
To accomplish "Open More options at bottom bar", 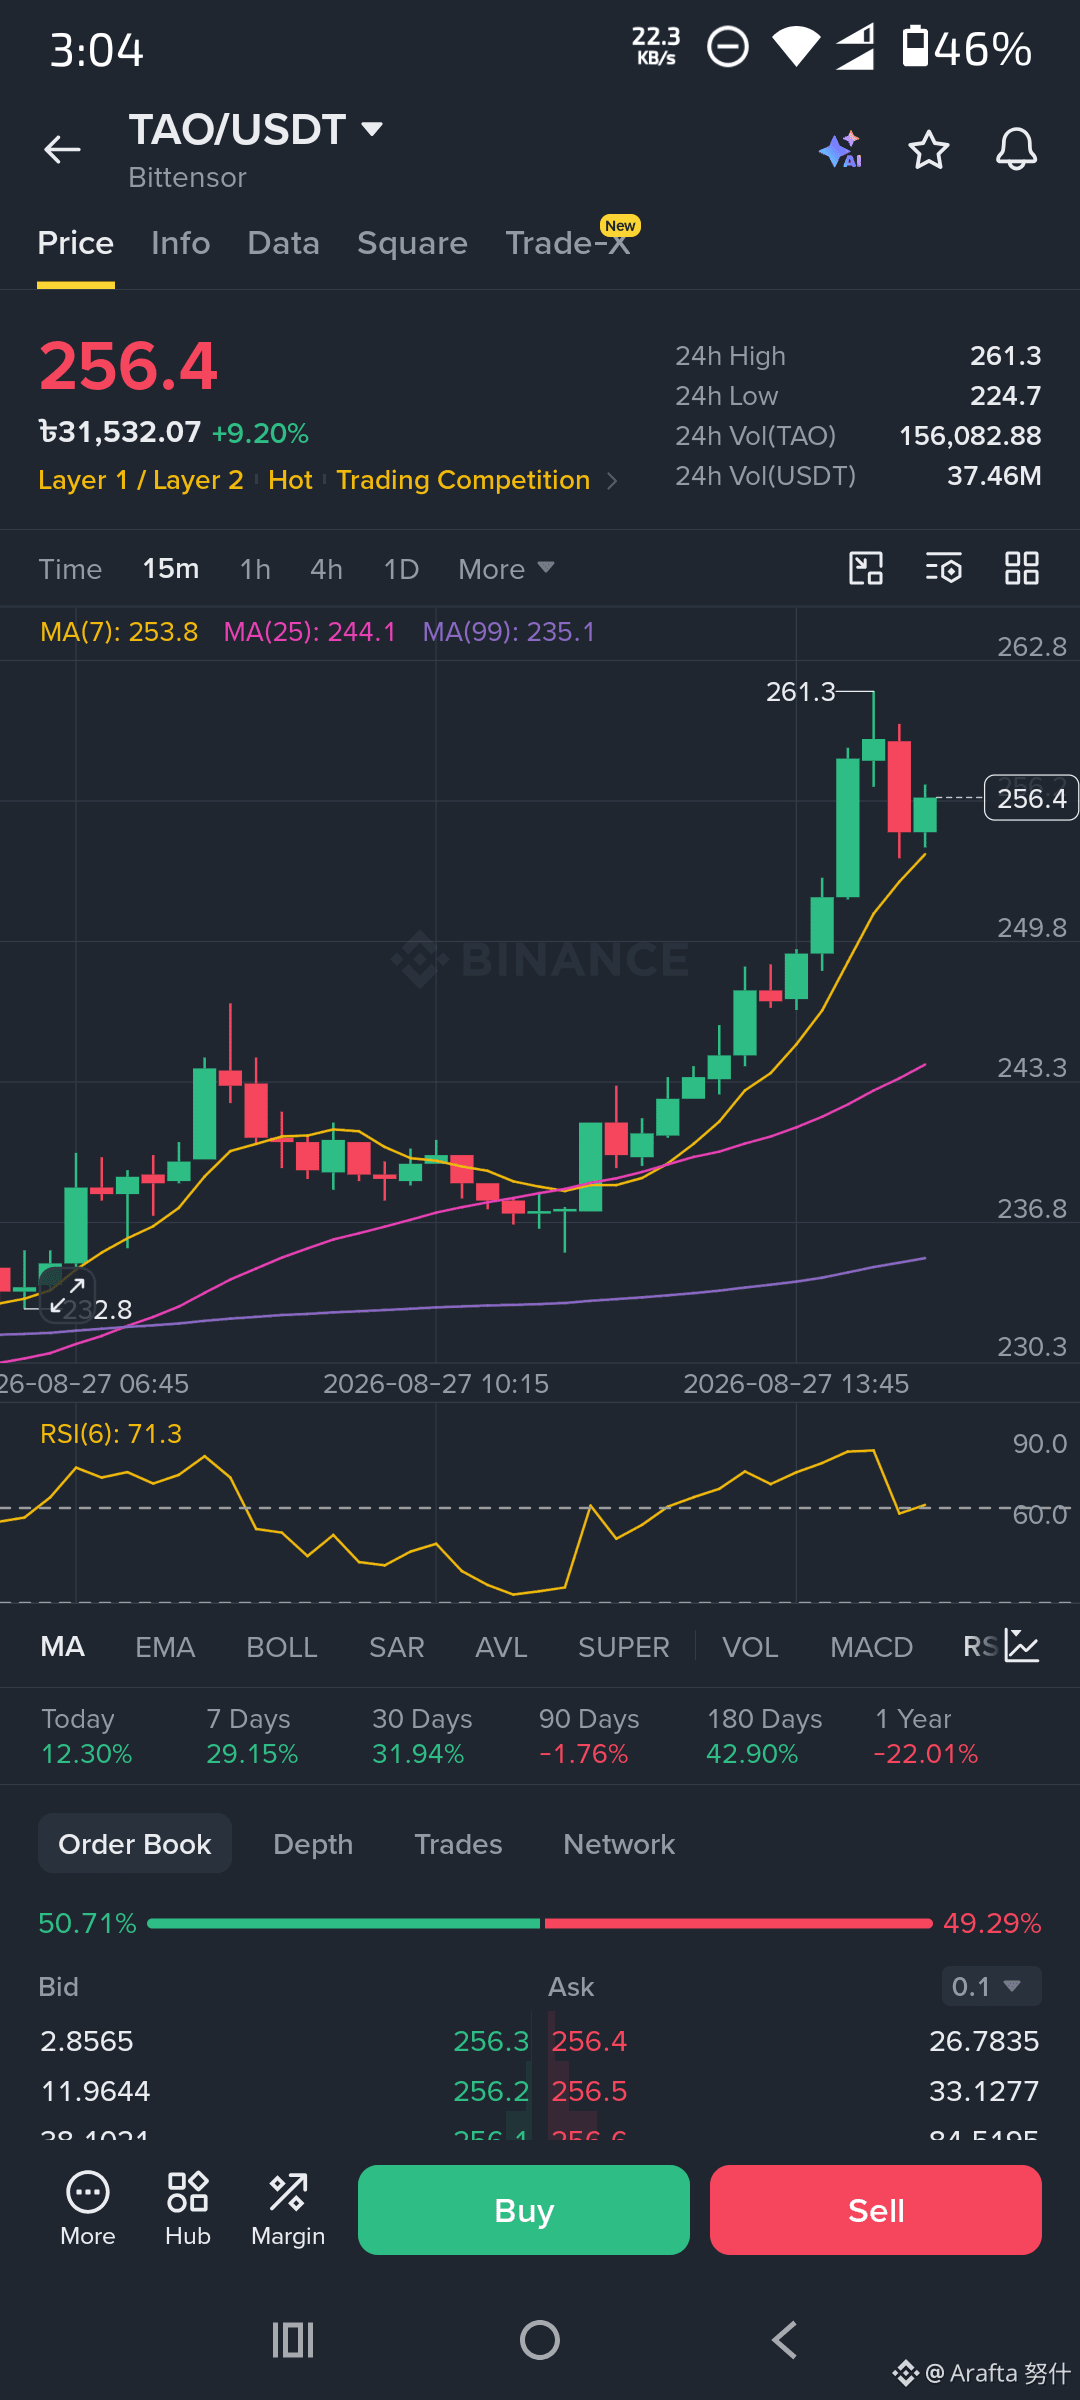I will pyautogui.click(x=88, y=2211).
